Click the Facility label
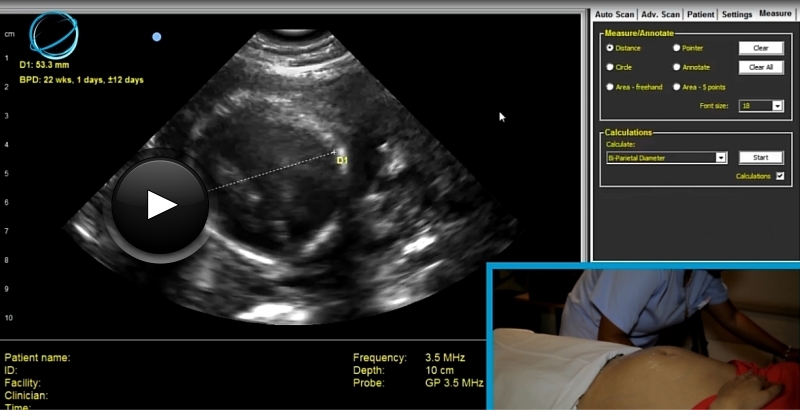This screenshot has height=410, width=800. point(22,383)
